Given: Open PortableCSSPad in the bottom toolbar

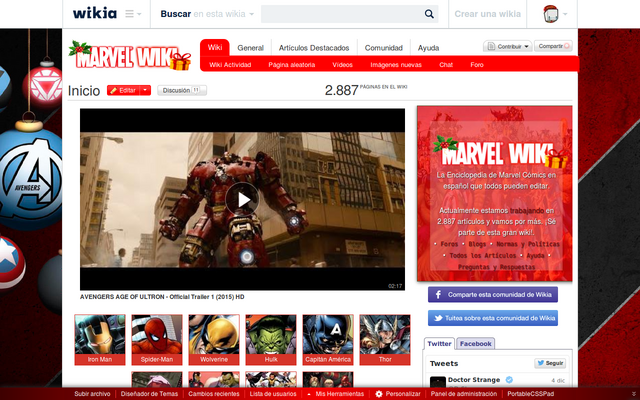Looking at the screenshot, I should [531, 394].
